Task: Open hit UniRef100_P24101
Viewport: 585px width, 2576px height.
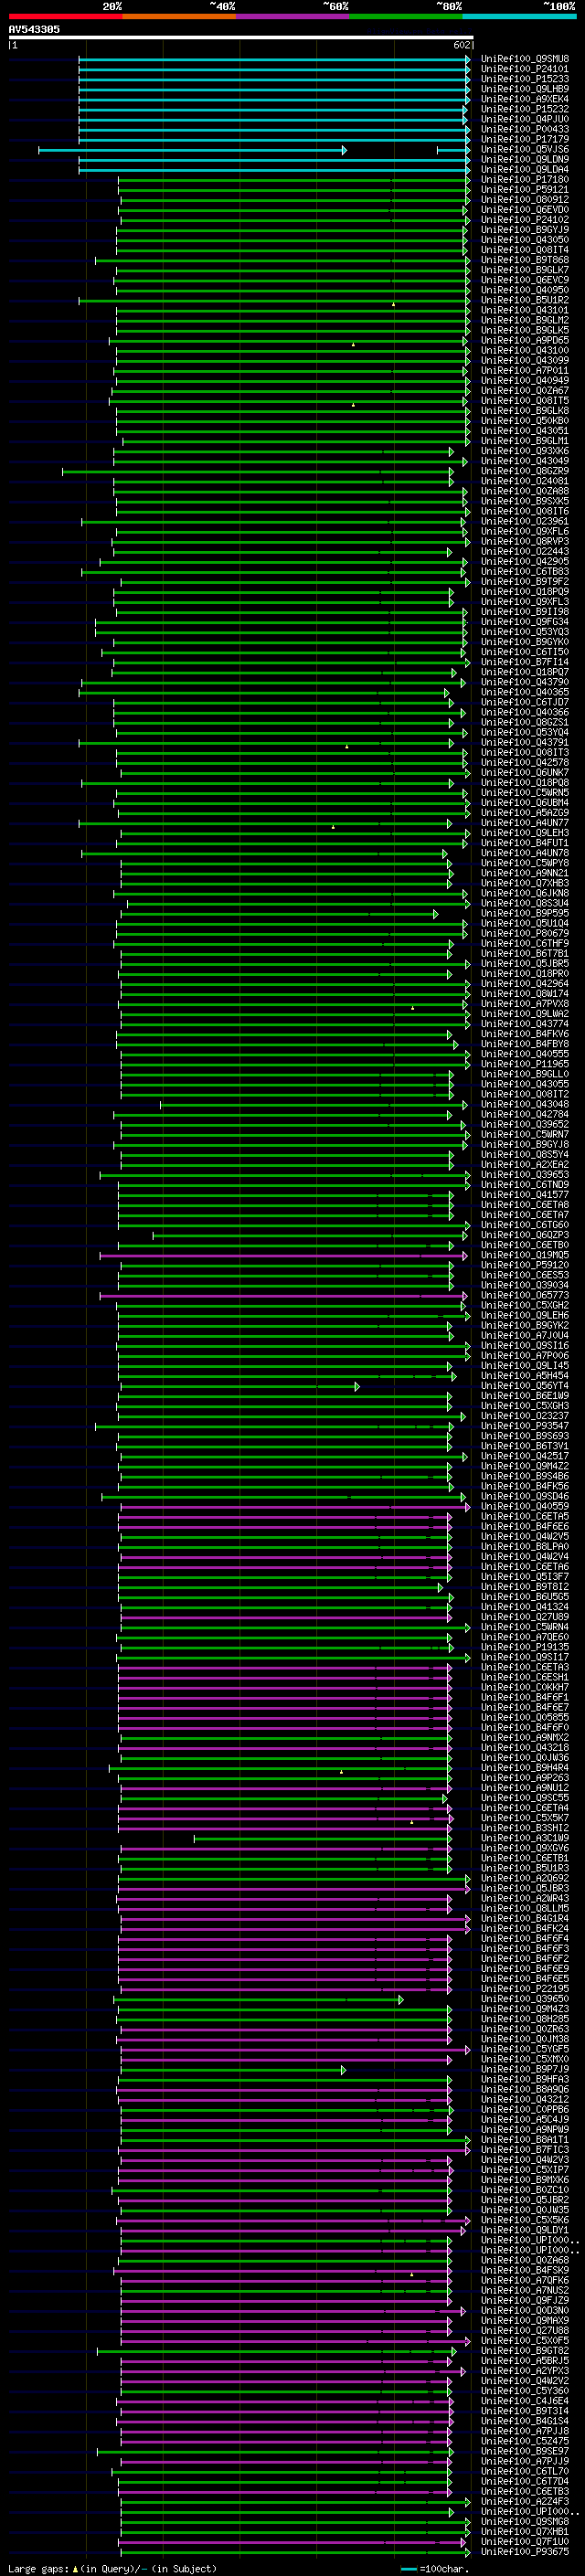Action: coord(524,69)
